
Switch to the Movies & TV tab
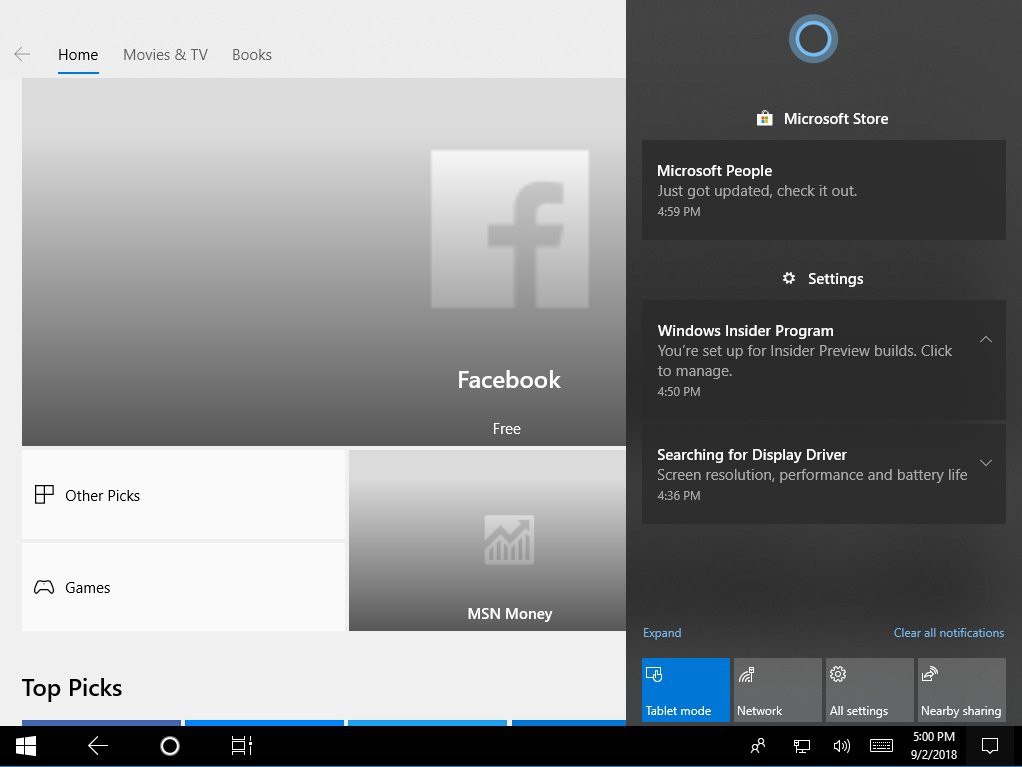[165, 55]
